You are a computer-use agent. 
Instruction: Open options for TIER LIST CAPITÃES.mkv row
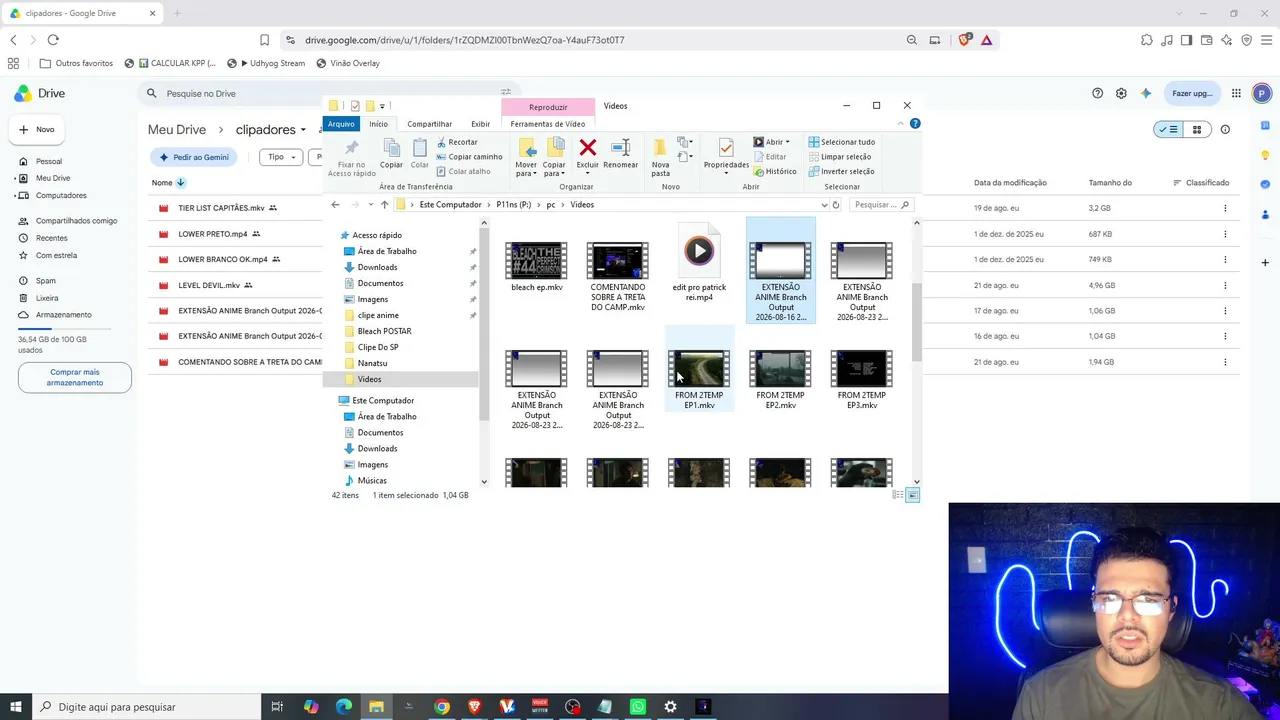coord(1225,208)
